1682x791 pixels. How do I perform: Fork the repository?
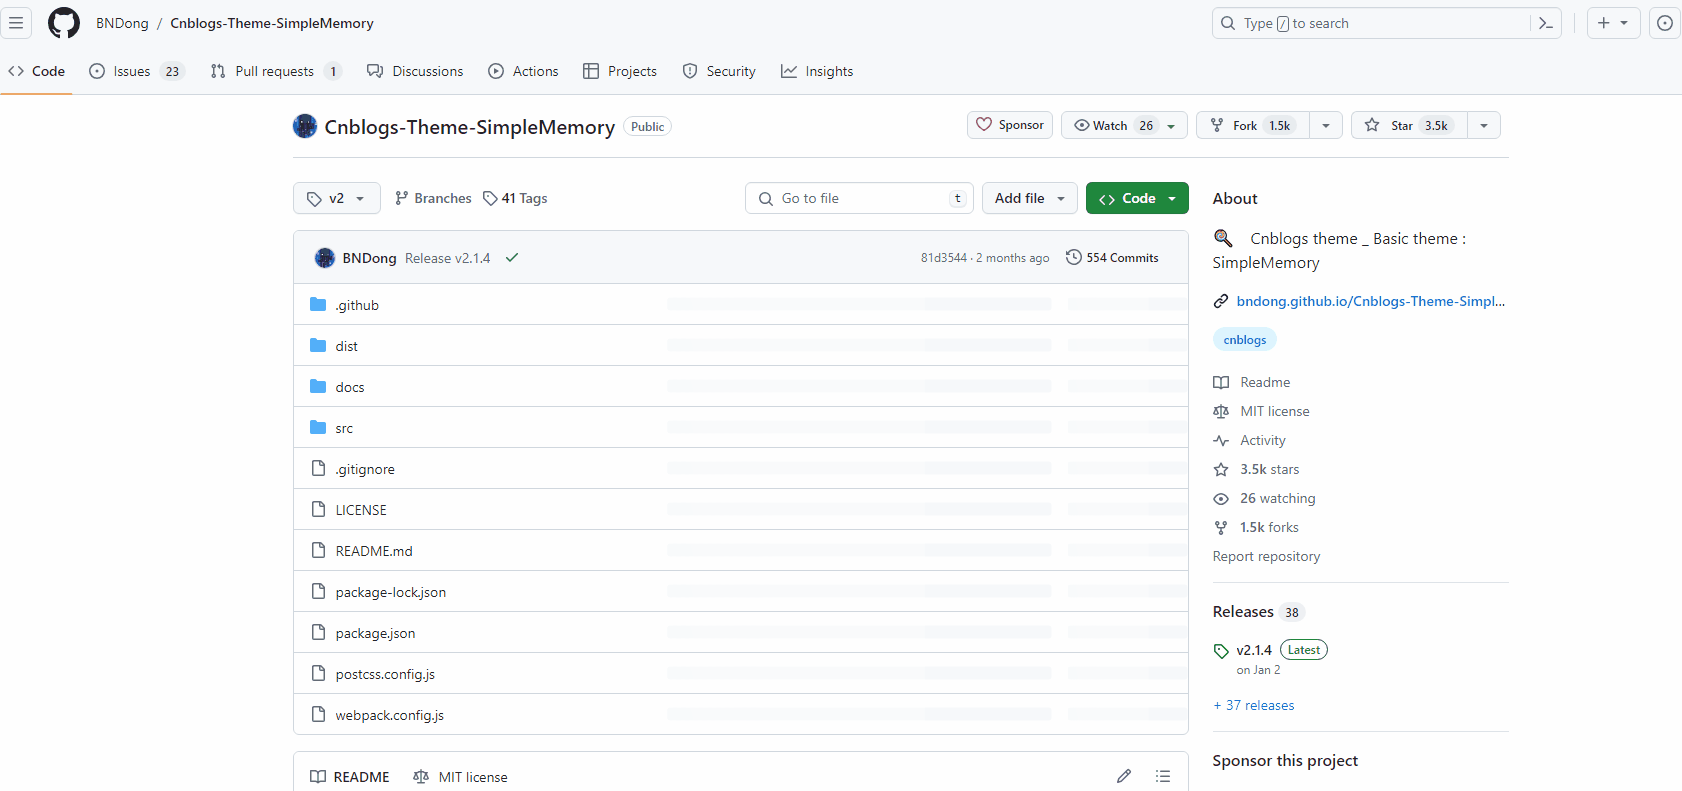(x=1253, y=125)
